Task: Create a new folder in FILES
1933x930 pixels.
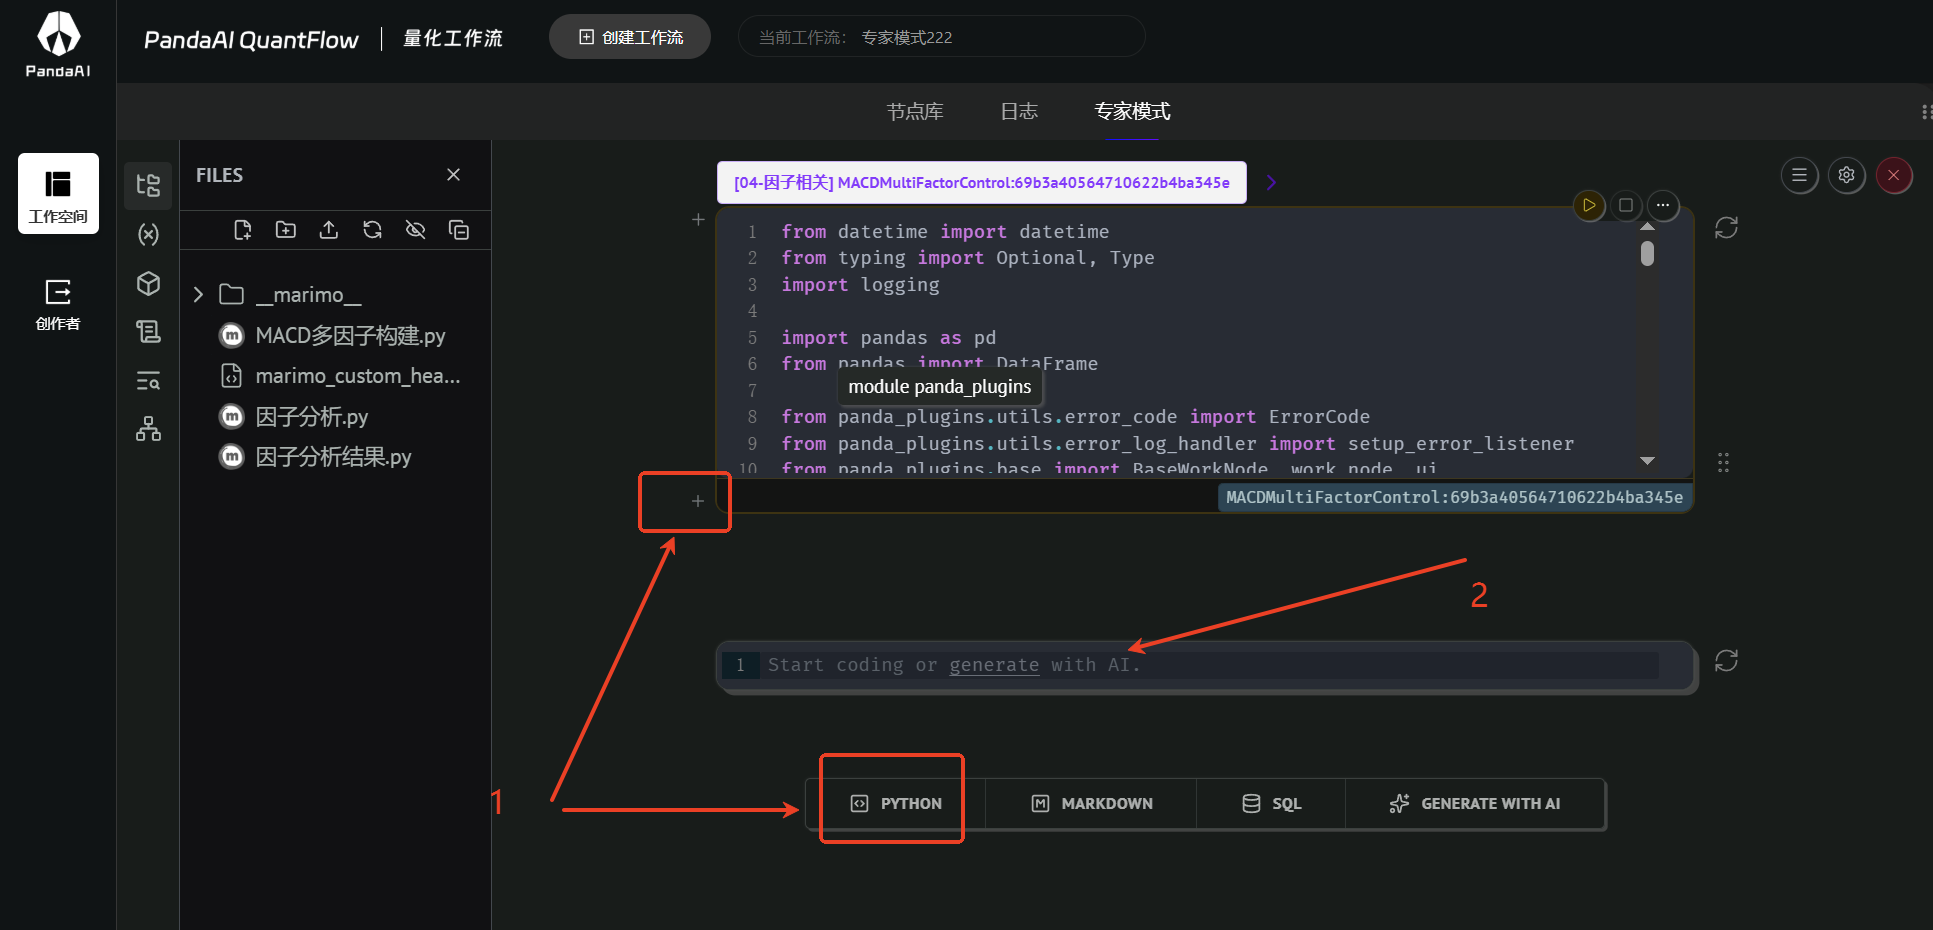Action: [x=286, y=230]
